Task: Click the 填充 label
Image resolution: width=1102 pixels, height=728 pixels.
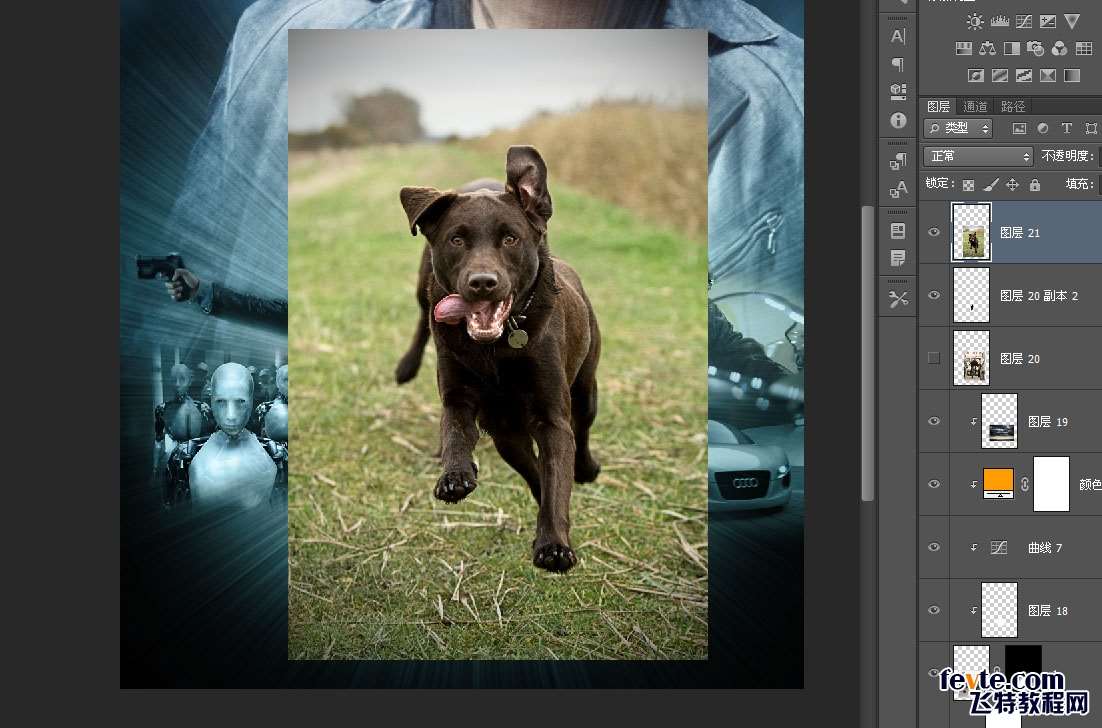Action: coord(1080,184)
